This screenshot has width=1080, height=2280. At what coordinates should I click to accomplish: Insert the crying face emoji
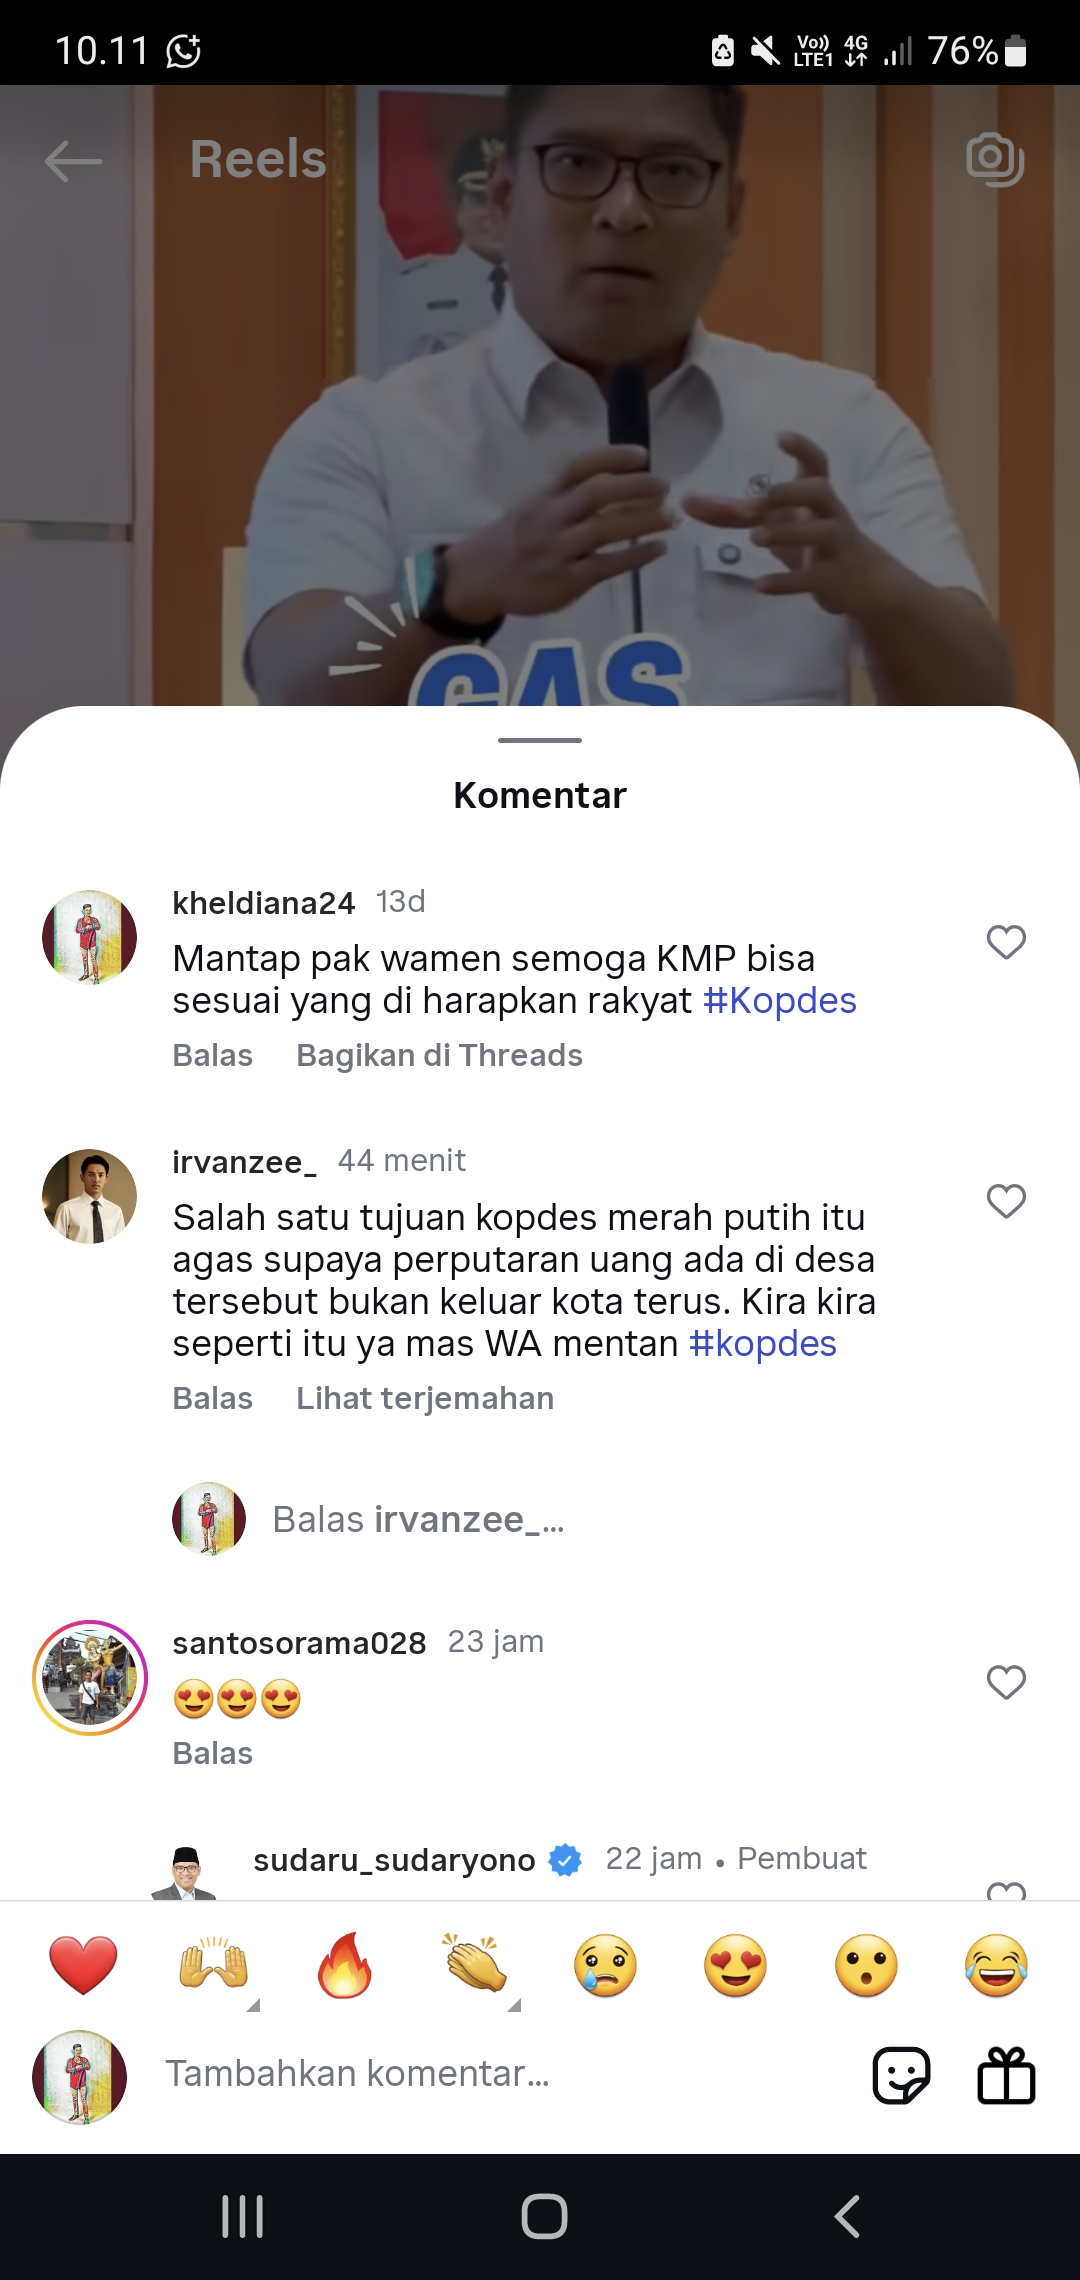(605, 1965)
